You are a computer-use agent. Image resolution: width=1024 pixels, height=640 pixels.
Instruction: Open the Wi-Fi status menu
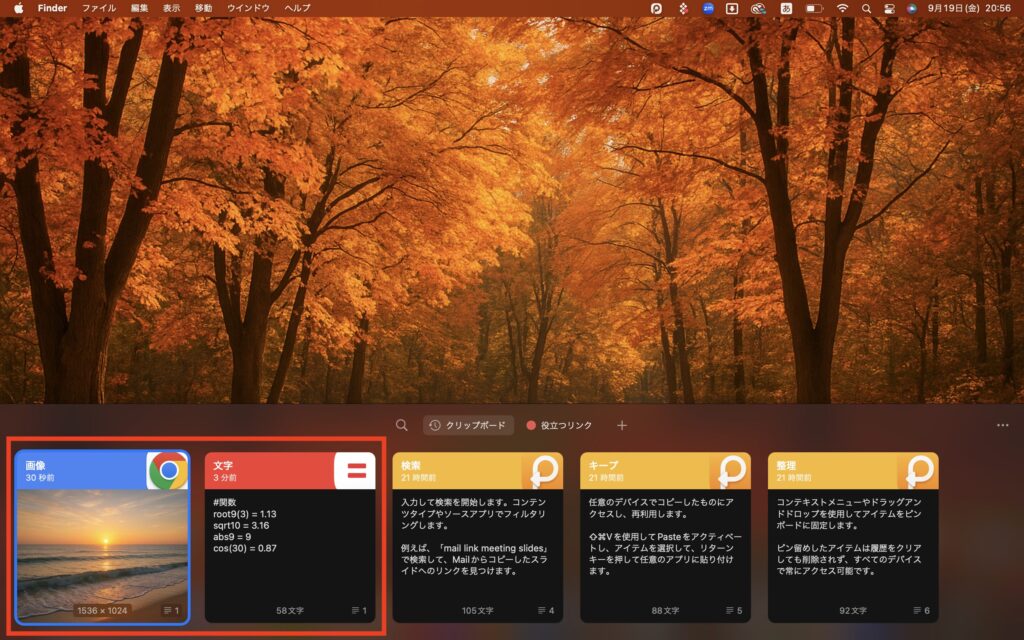[842, 8]
